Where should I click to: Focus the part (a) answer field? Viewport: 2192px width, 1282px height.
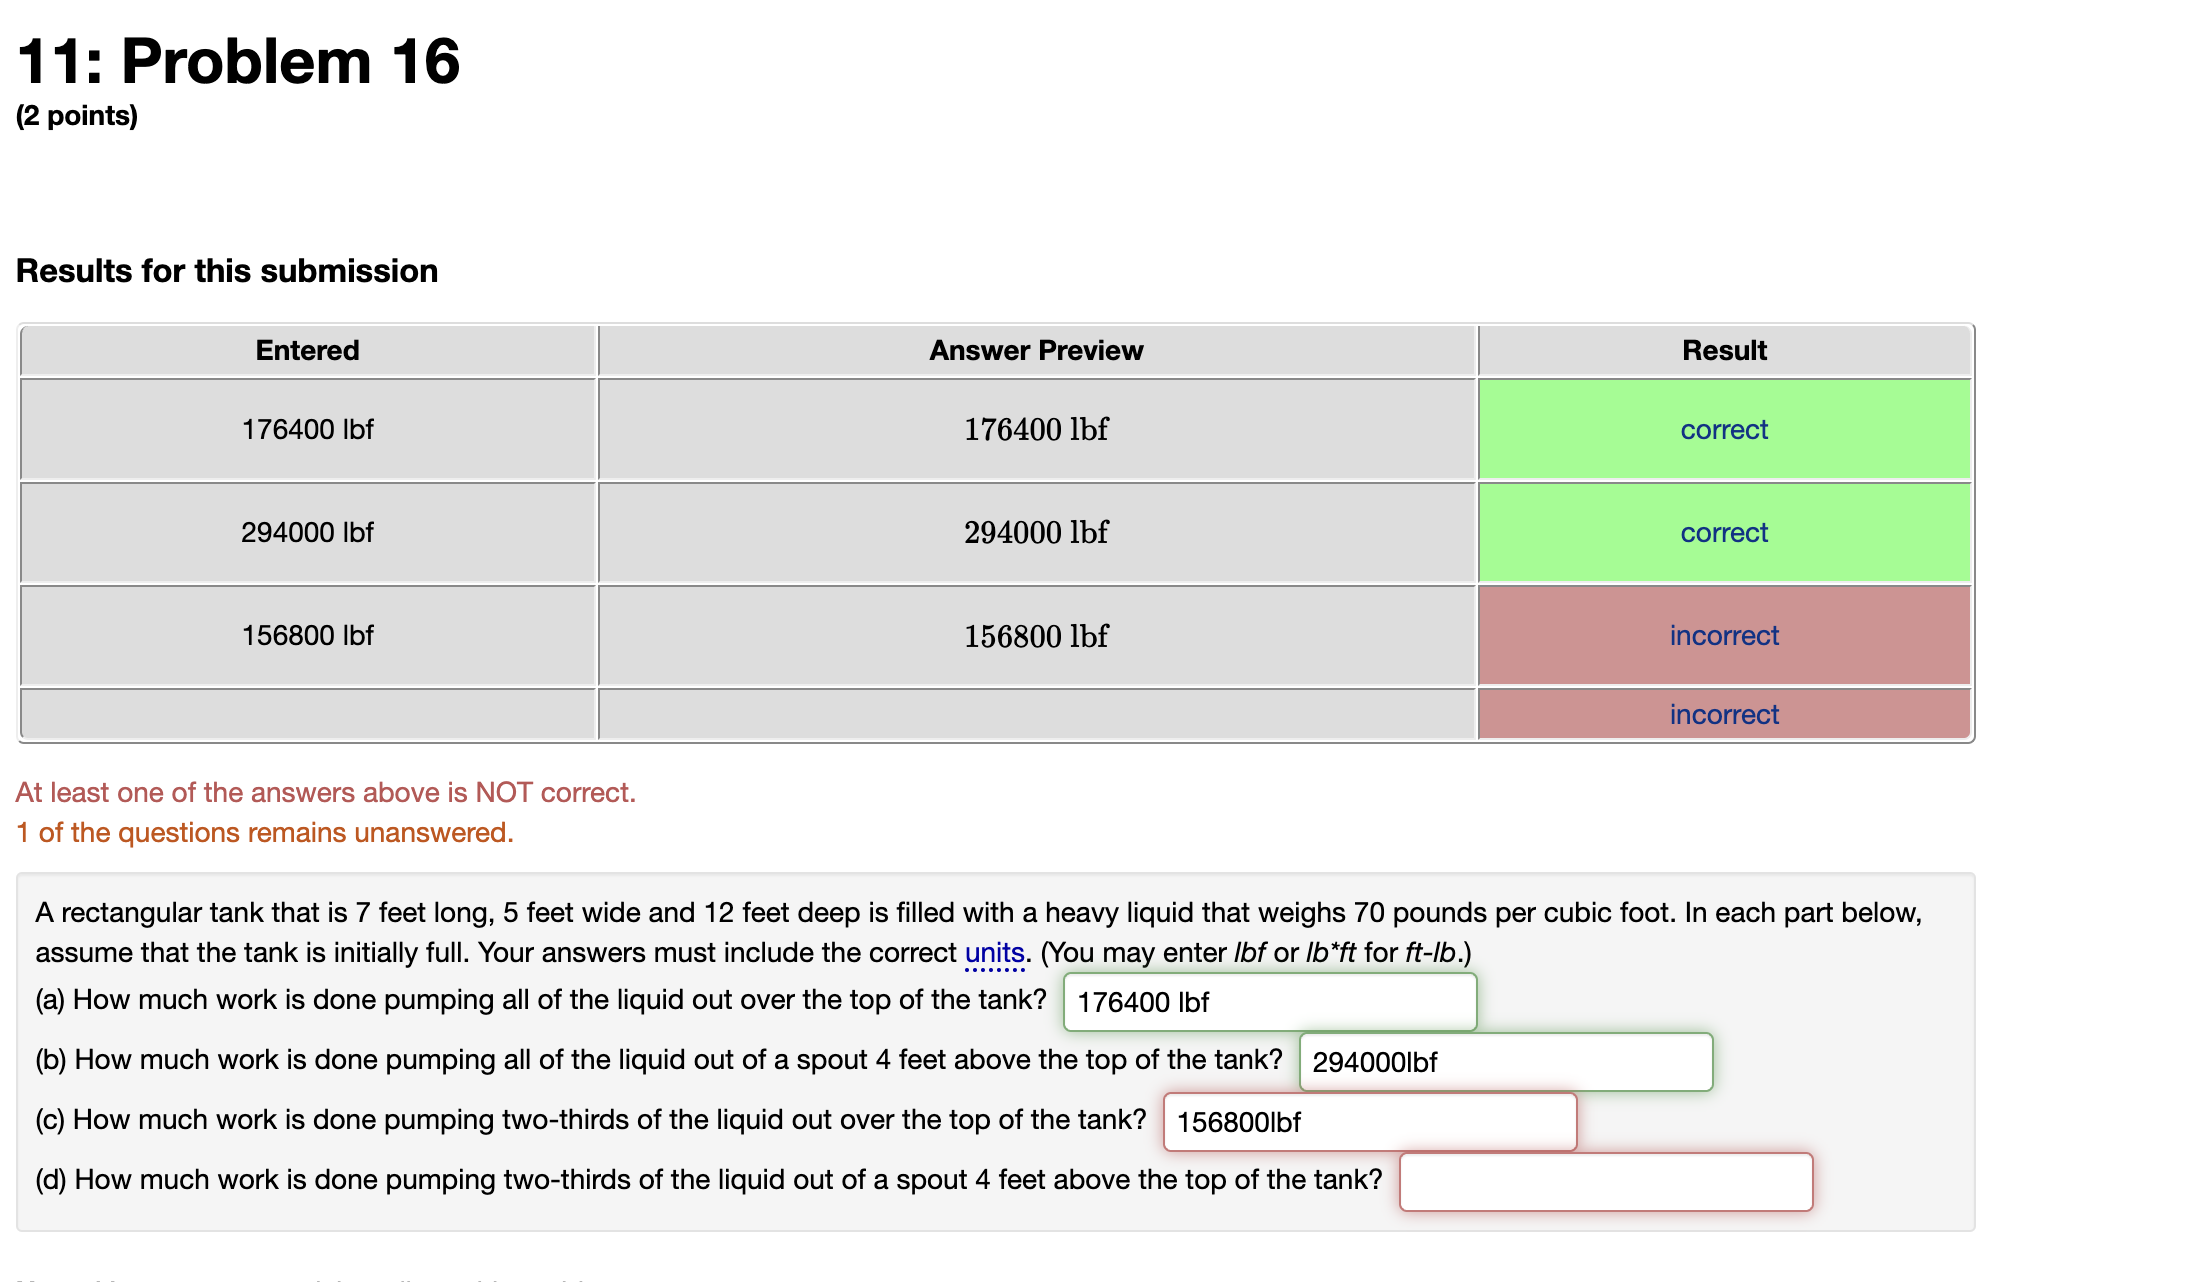[x=1269, y=1002]
